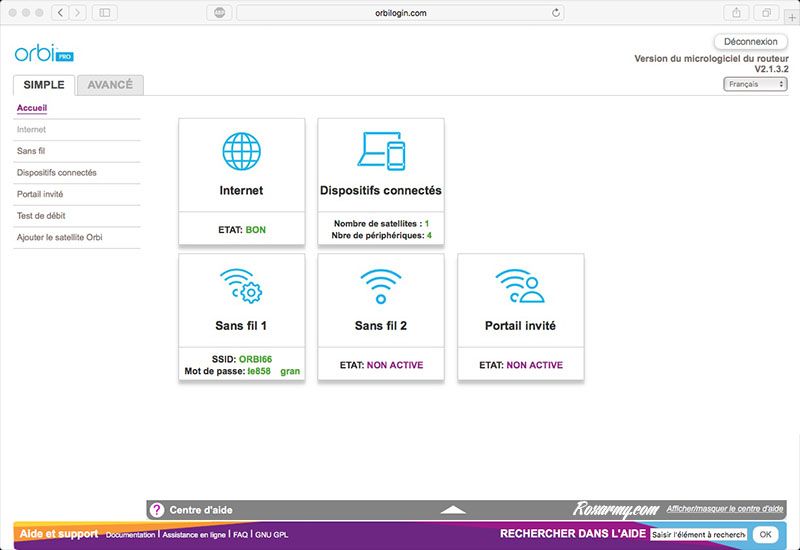Click the Sans fil 1 Wi-Fi gear icon

pos(241,286)
